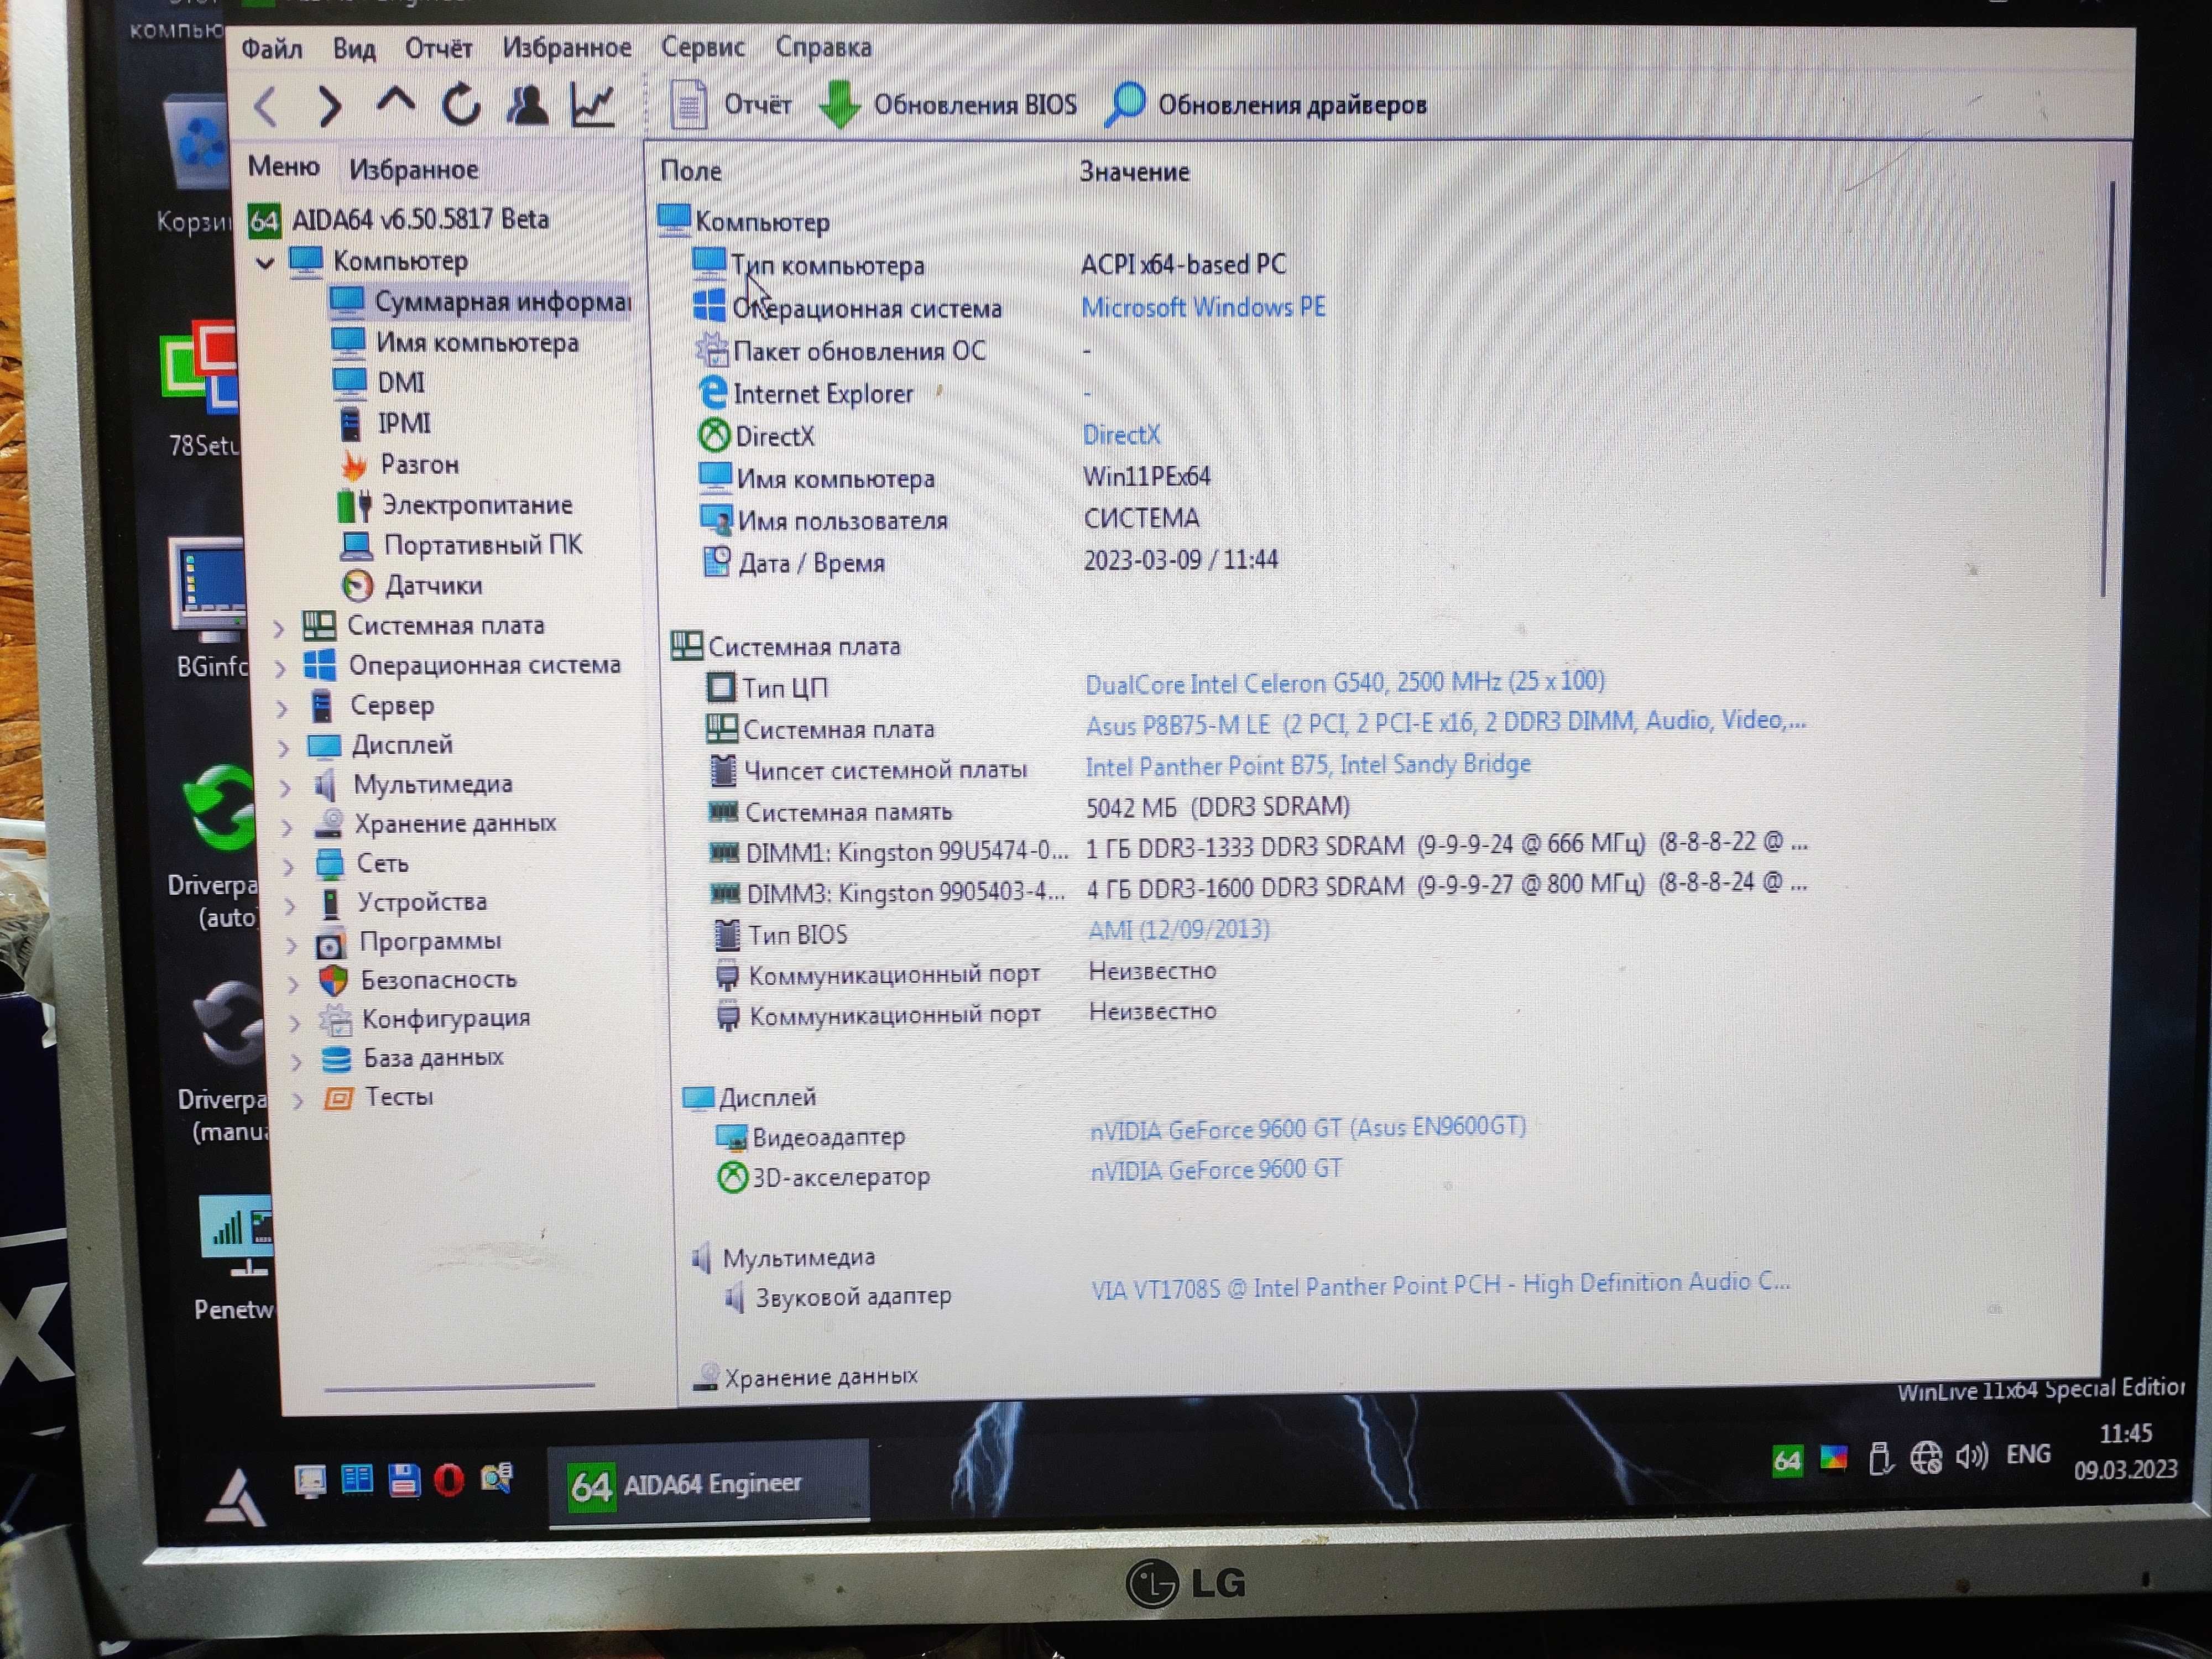Screen dimensions: 2212x1659
Task: Expand the Дисплей tree node
Action: tap(284, 748)
